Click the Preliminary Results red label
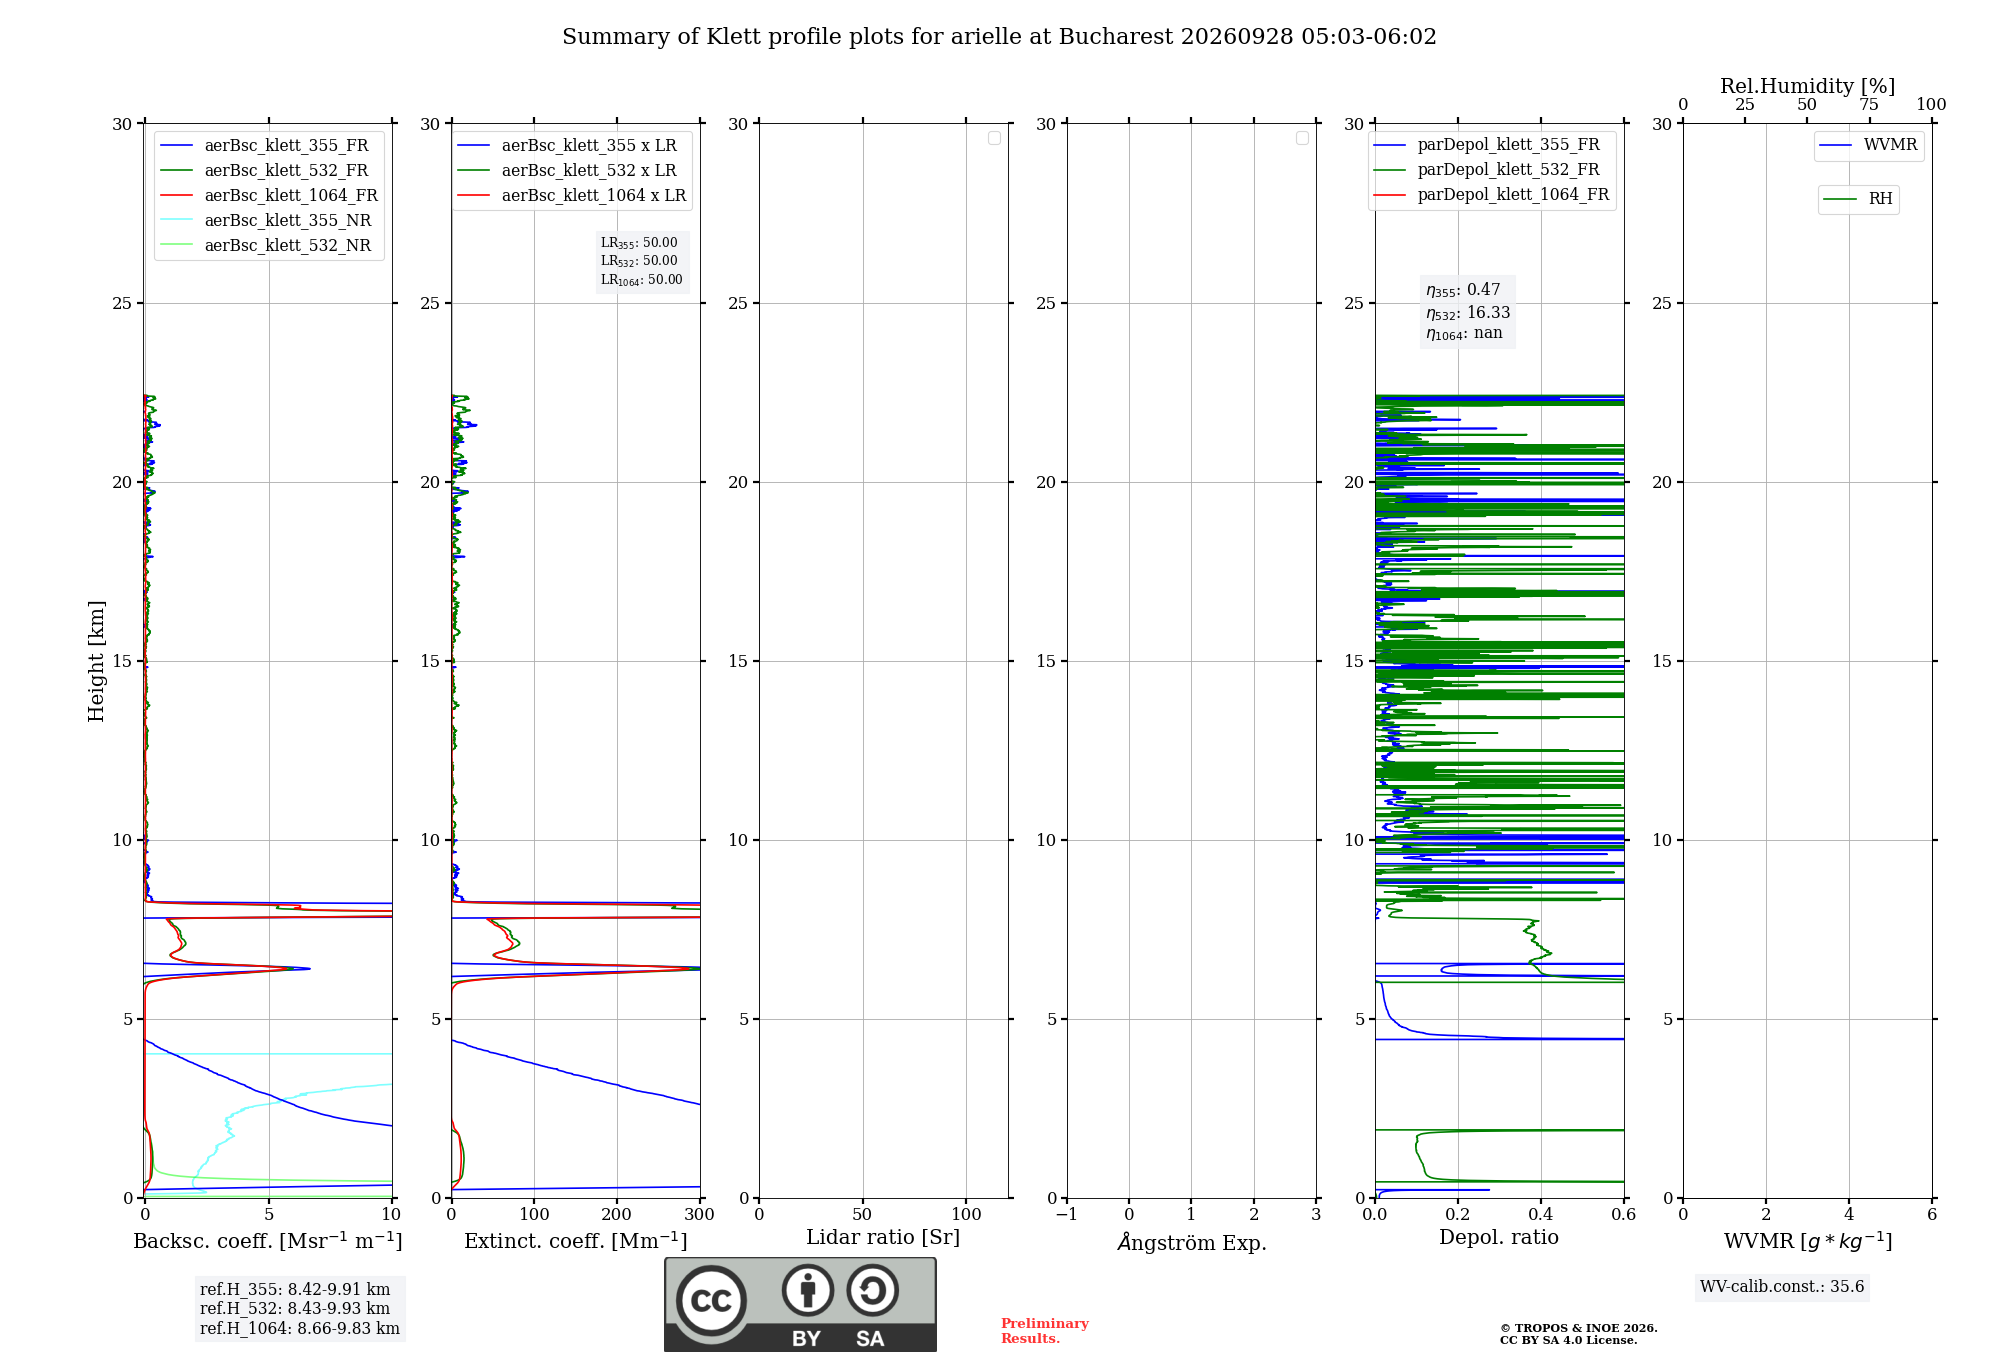This screenshot has height=1360, width=2000. click(x=1045, y=1331)
